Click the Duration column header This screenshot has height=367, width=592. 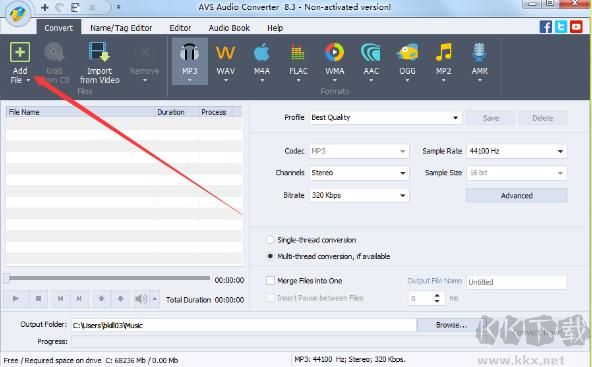(x=177, y=112)
